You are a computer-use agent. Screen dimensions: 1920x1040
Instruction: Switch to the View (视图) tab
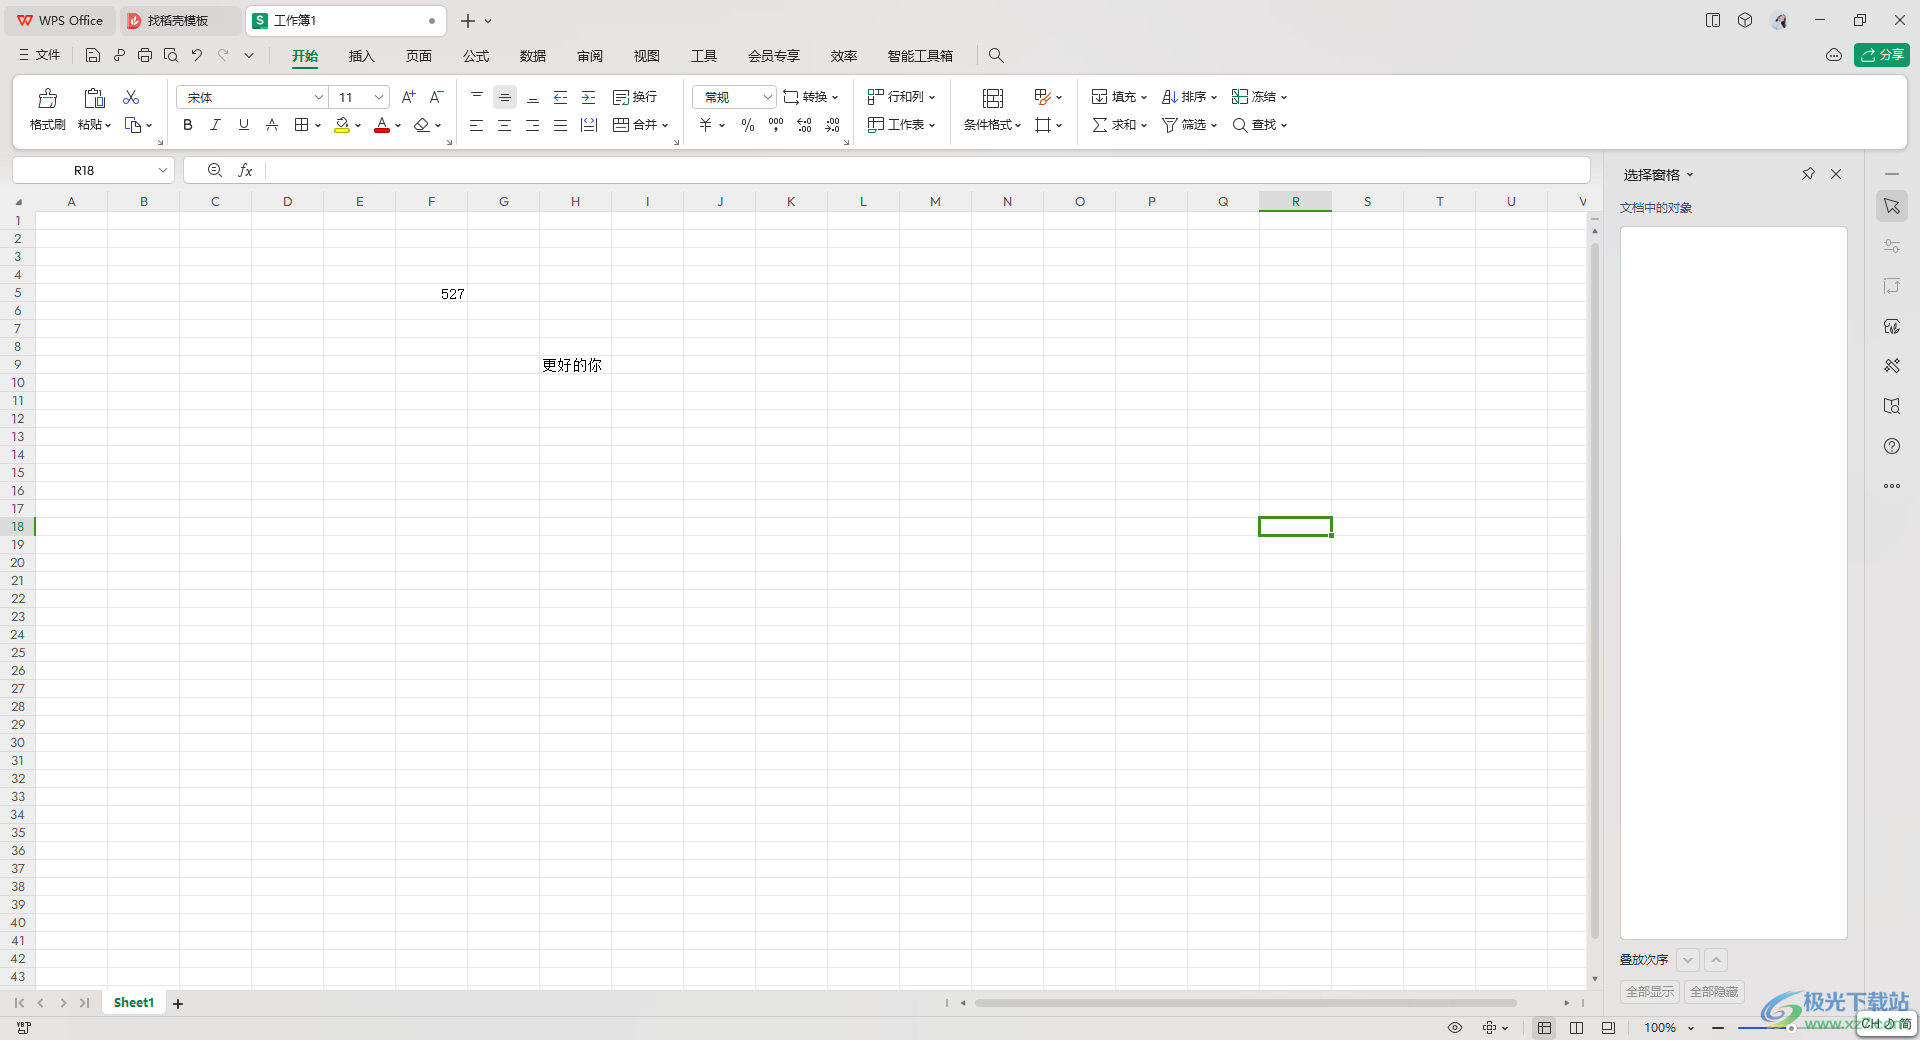647,56
